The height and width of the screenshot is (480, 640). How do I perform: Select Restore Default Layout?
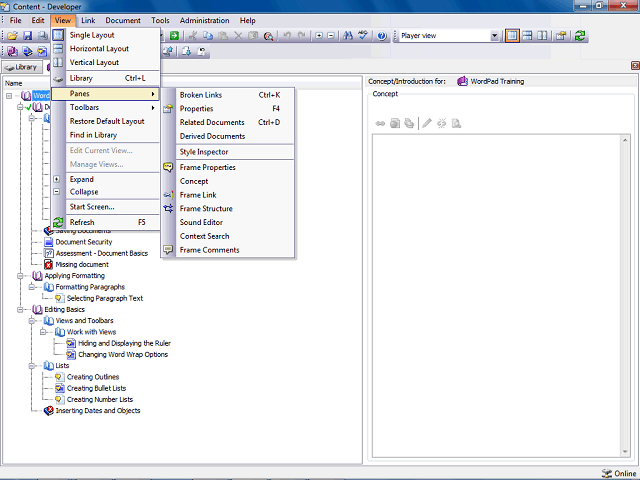(x=107, y=121)
